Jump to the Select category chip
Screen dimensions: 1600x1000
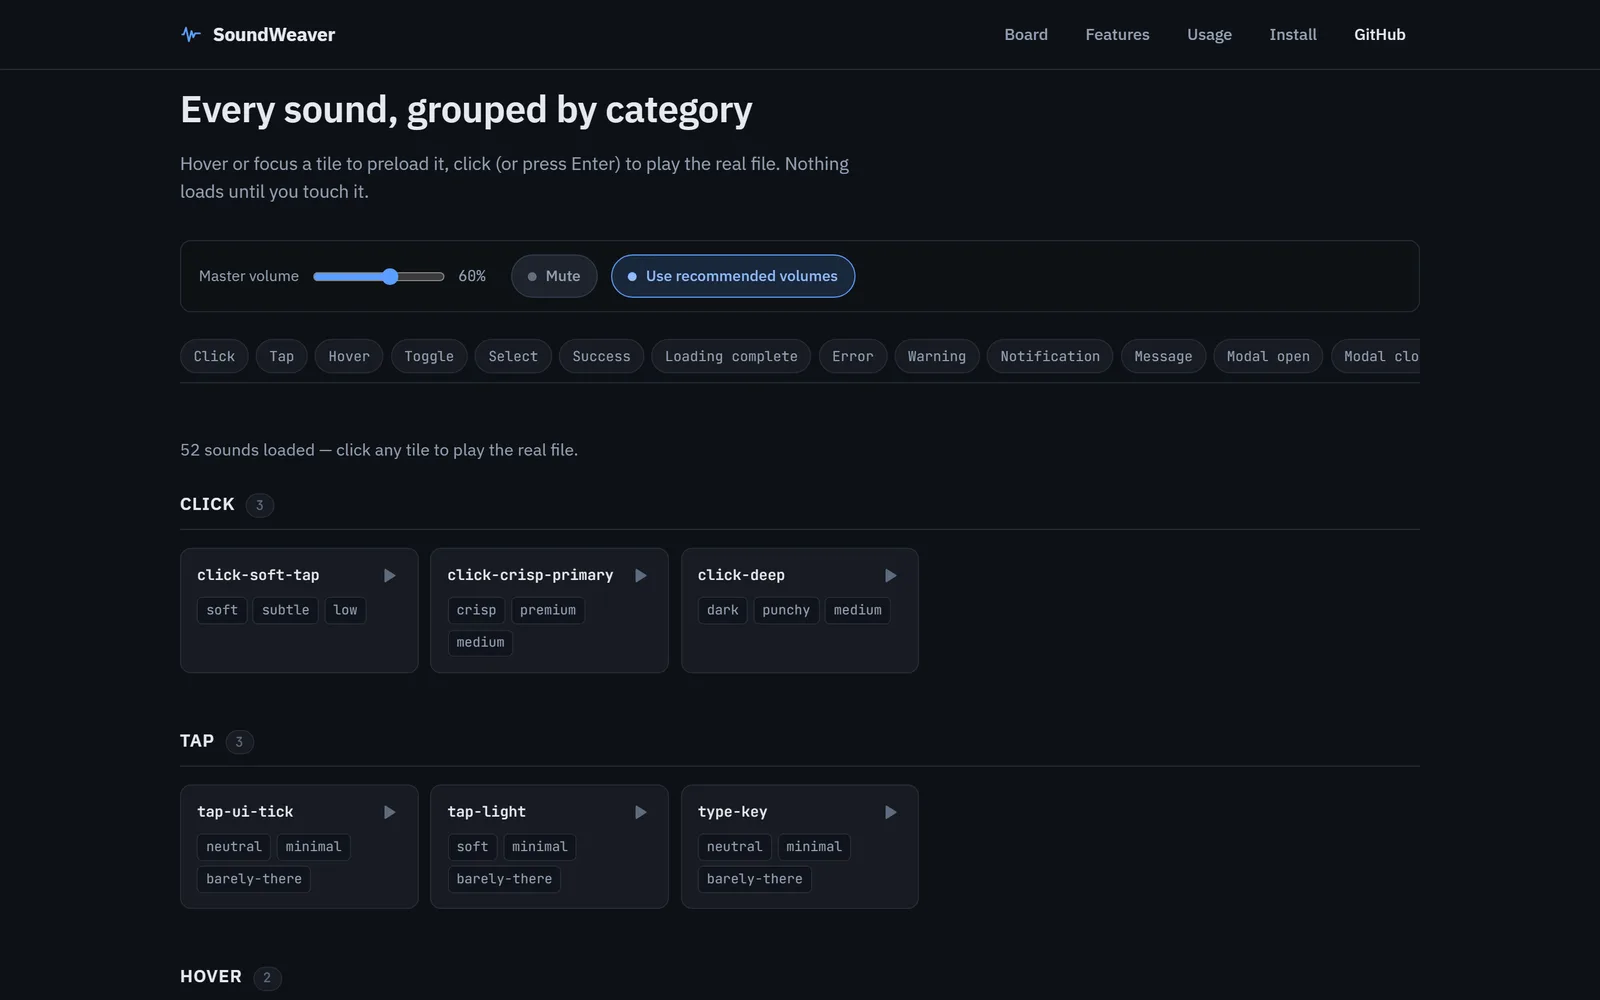pos(513,357)
